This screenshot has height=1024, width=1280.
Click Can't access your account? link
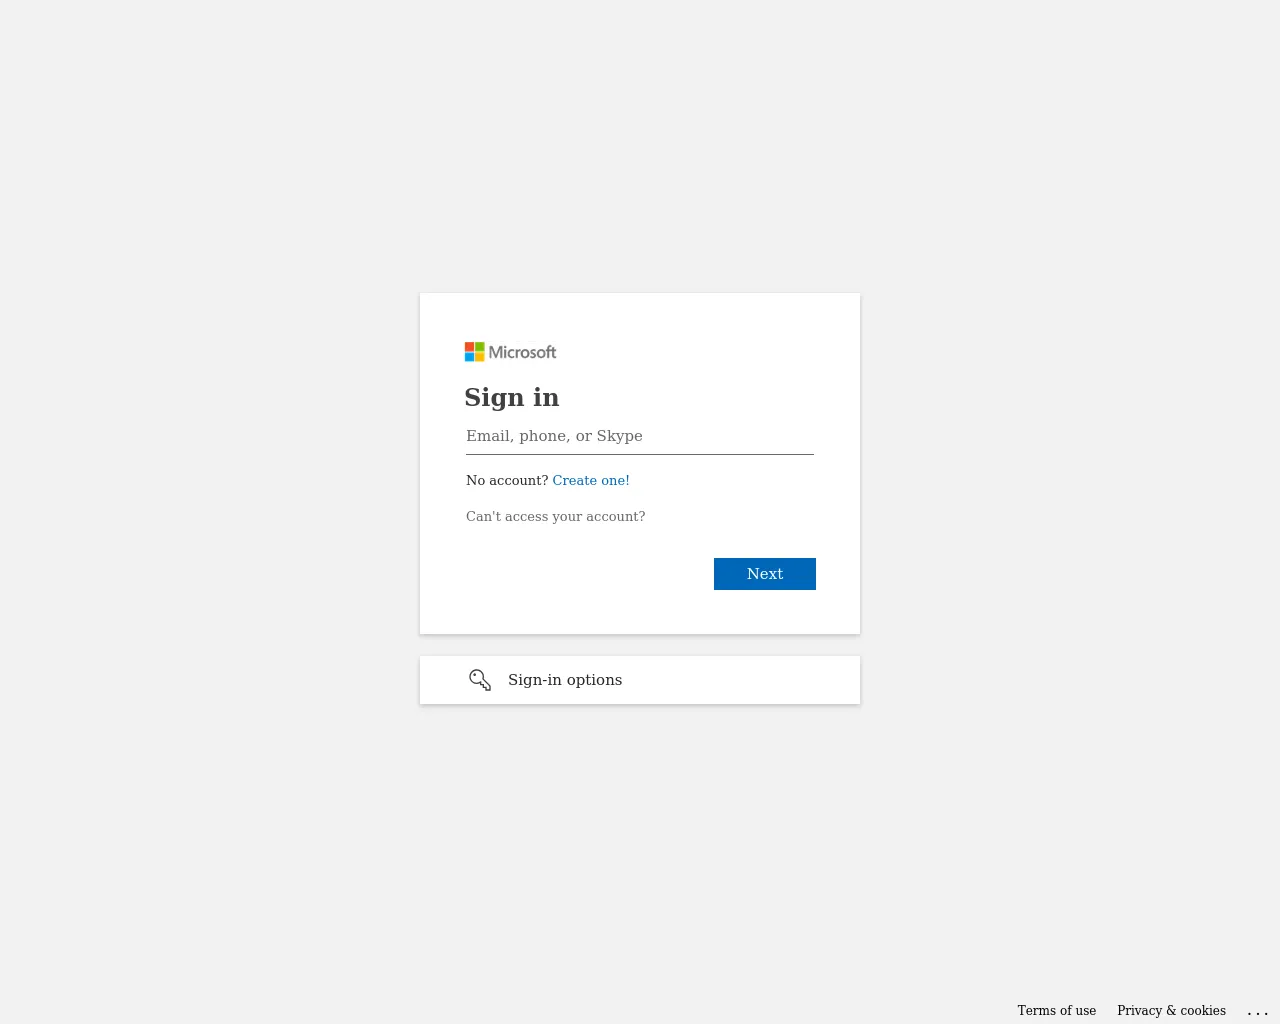click(x=556, y=516)
